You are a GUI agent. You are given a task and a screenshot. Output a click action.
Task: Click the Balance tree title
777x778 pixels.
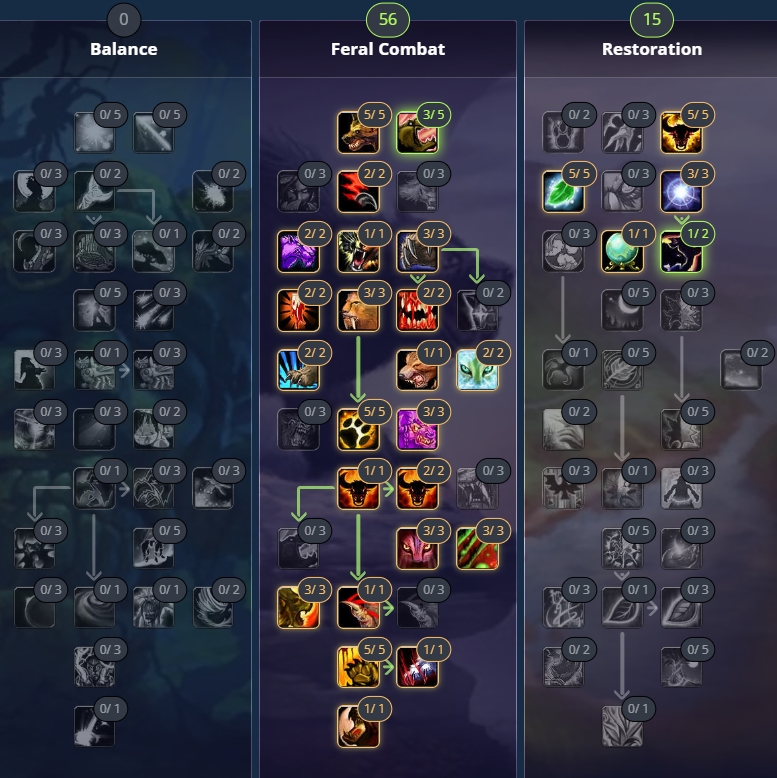coord(124,49)
